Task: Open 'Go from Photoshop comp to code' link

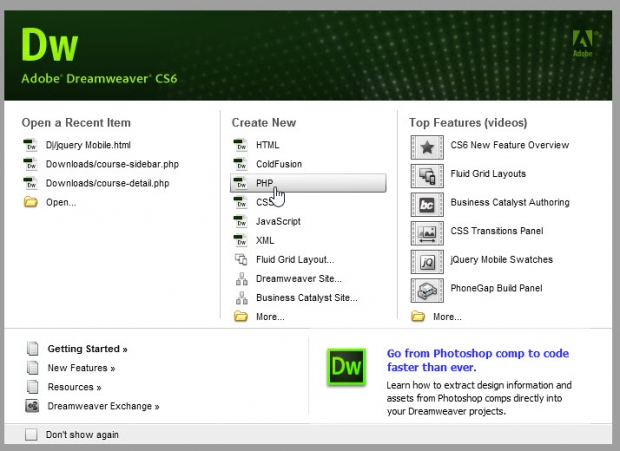Action: (478, 360)
